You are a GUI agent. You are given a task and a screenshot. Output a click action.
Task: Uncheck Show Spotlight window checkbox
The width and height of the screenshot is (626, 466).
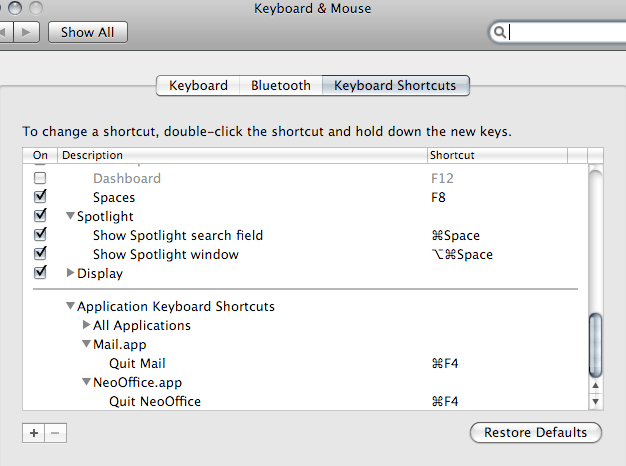(x=40, y=254)
